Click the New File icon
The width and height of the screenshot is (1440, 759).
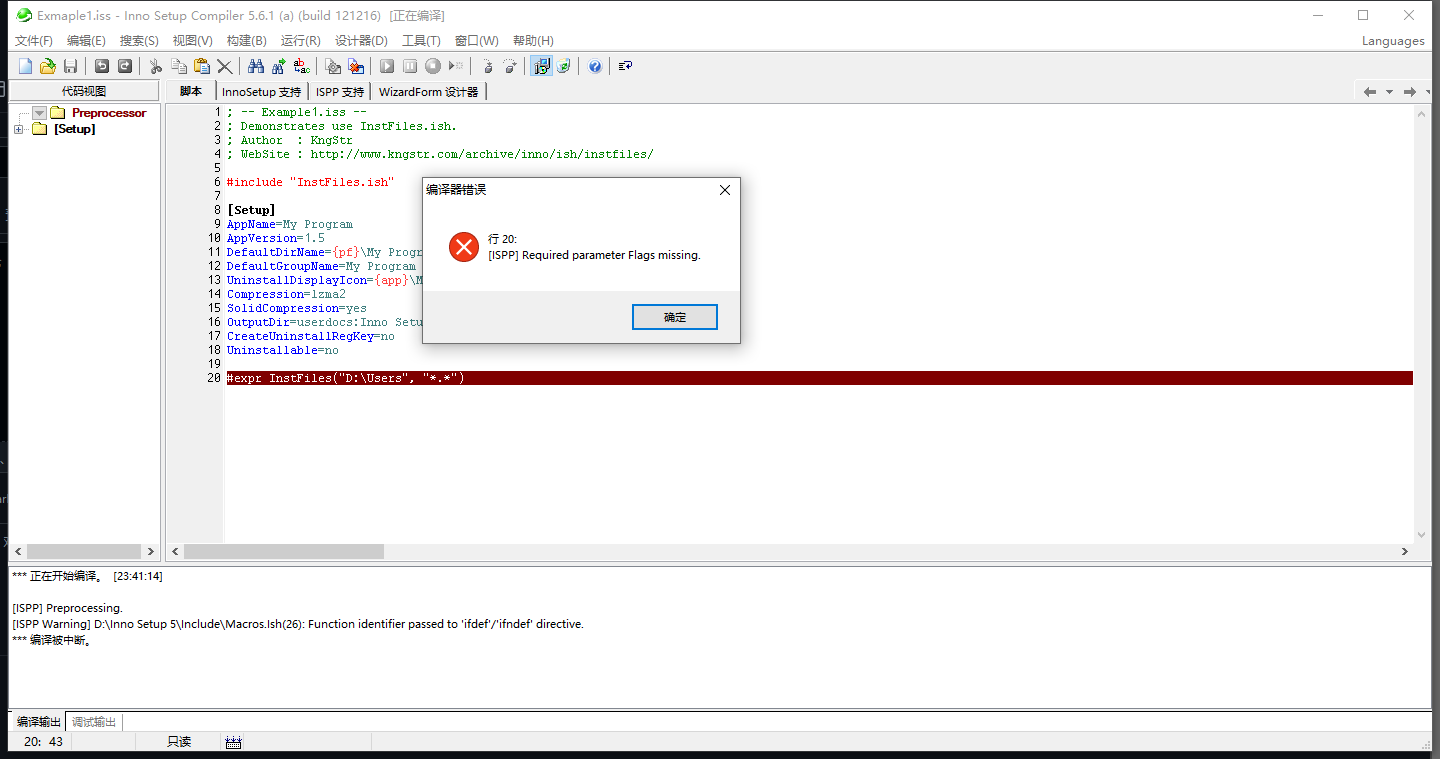point(25,66)
